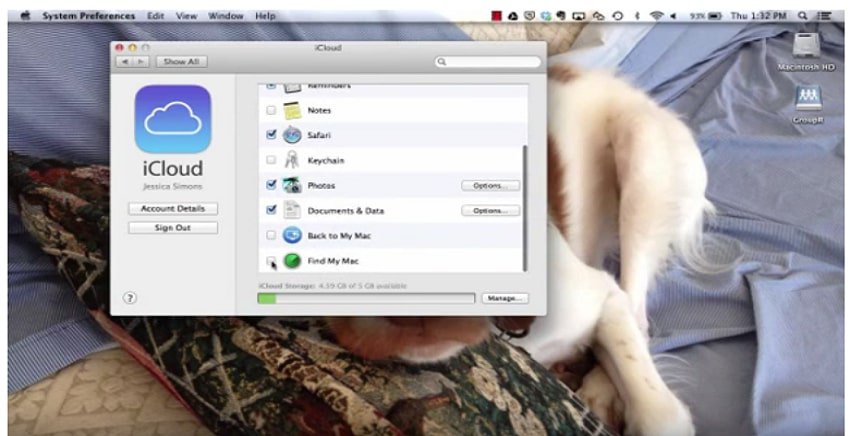The height and width of the screenshot is (436, 850).
Task: Uncheck the Documents & Data checkbox
Action: 271,209
